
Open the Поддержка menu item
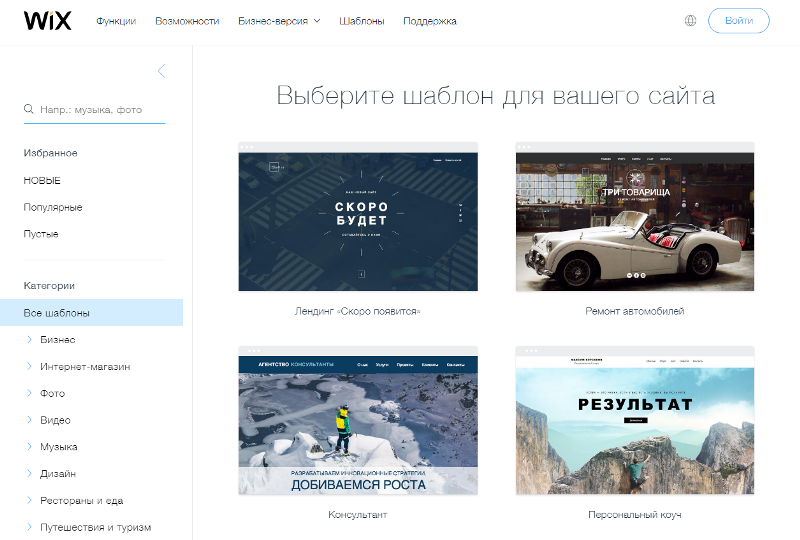click(430, 21)
